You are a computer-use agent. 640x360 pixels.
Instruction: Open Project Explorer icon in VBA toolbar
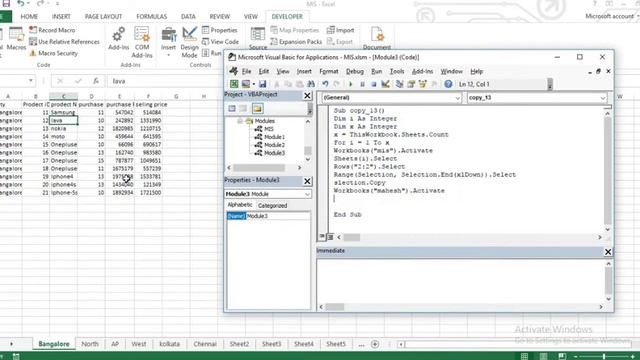point(399,84)
